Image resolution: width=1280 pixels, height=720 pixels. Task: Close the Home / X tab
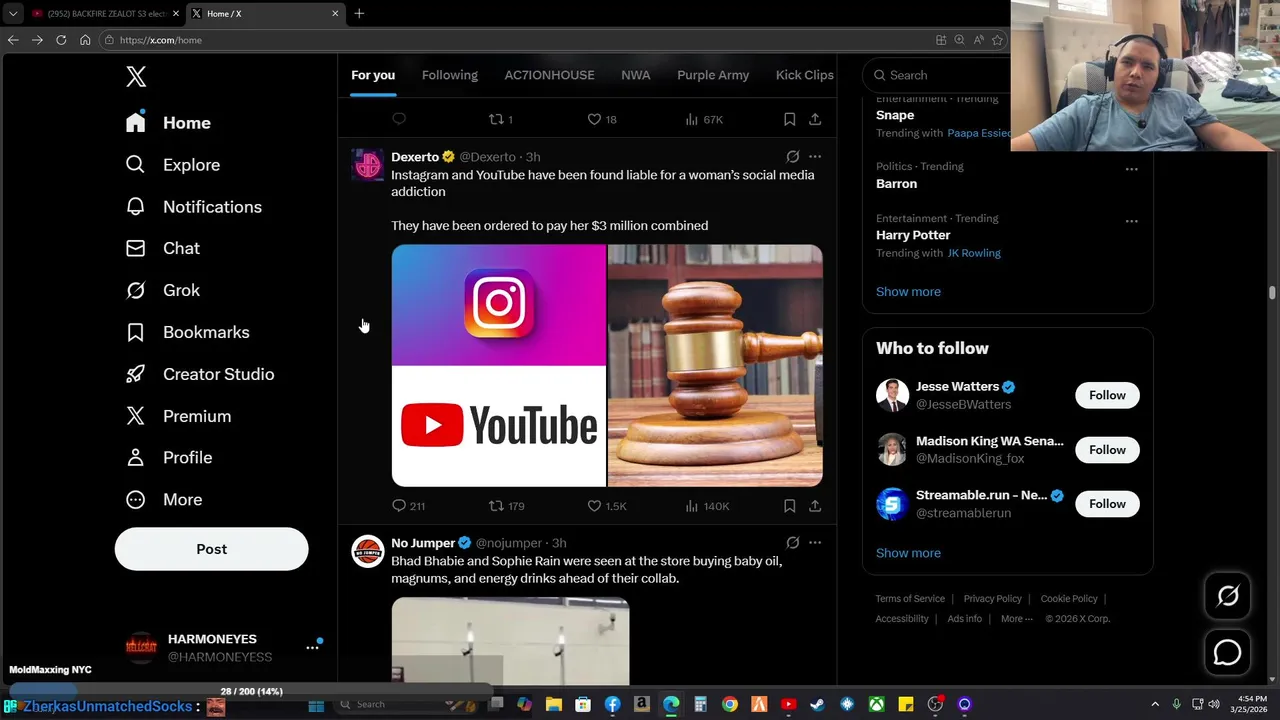pyautogui.click(x=335, y=13)
